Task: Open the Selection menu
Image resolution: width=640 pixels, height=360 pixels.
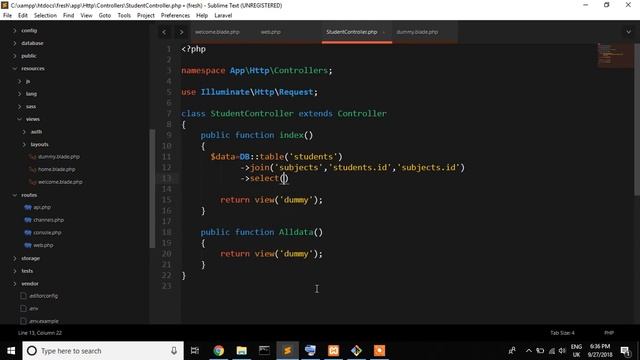Action: [45, 16]
